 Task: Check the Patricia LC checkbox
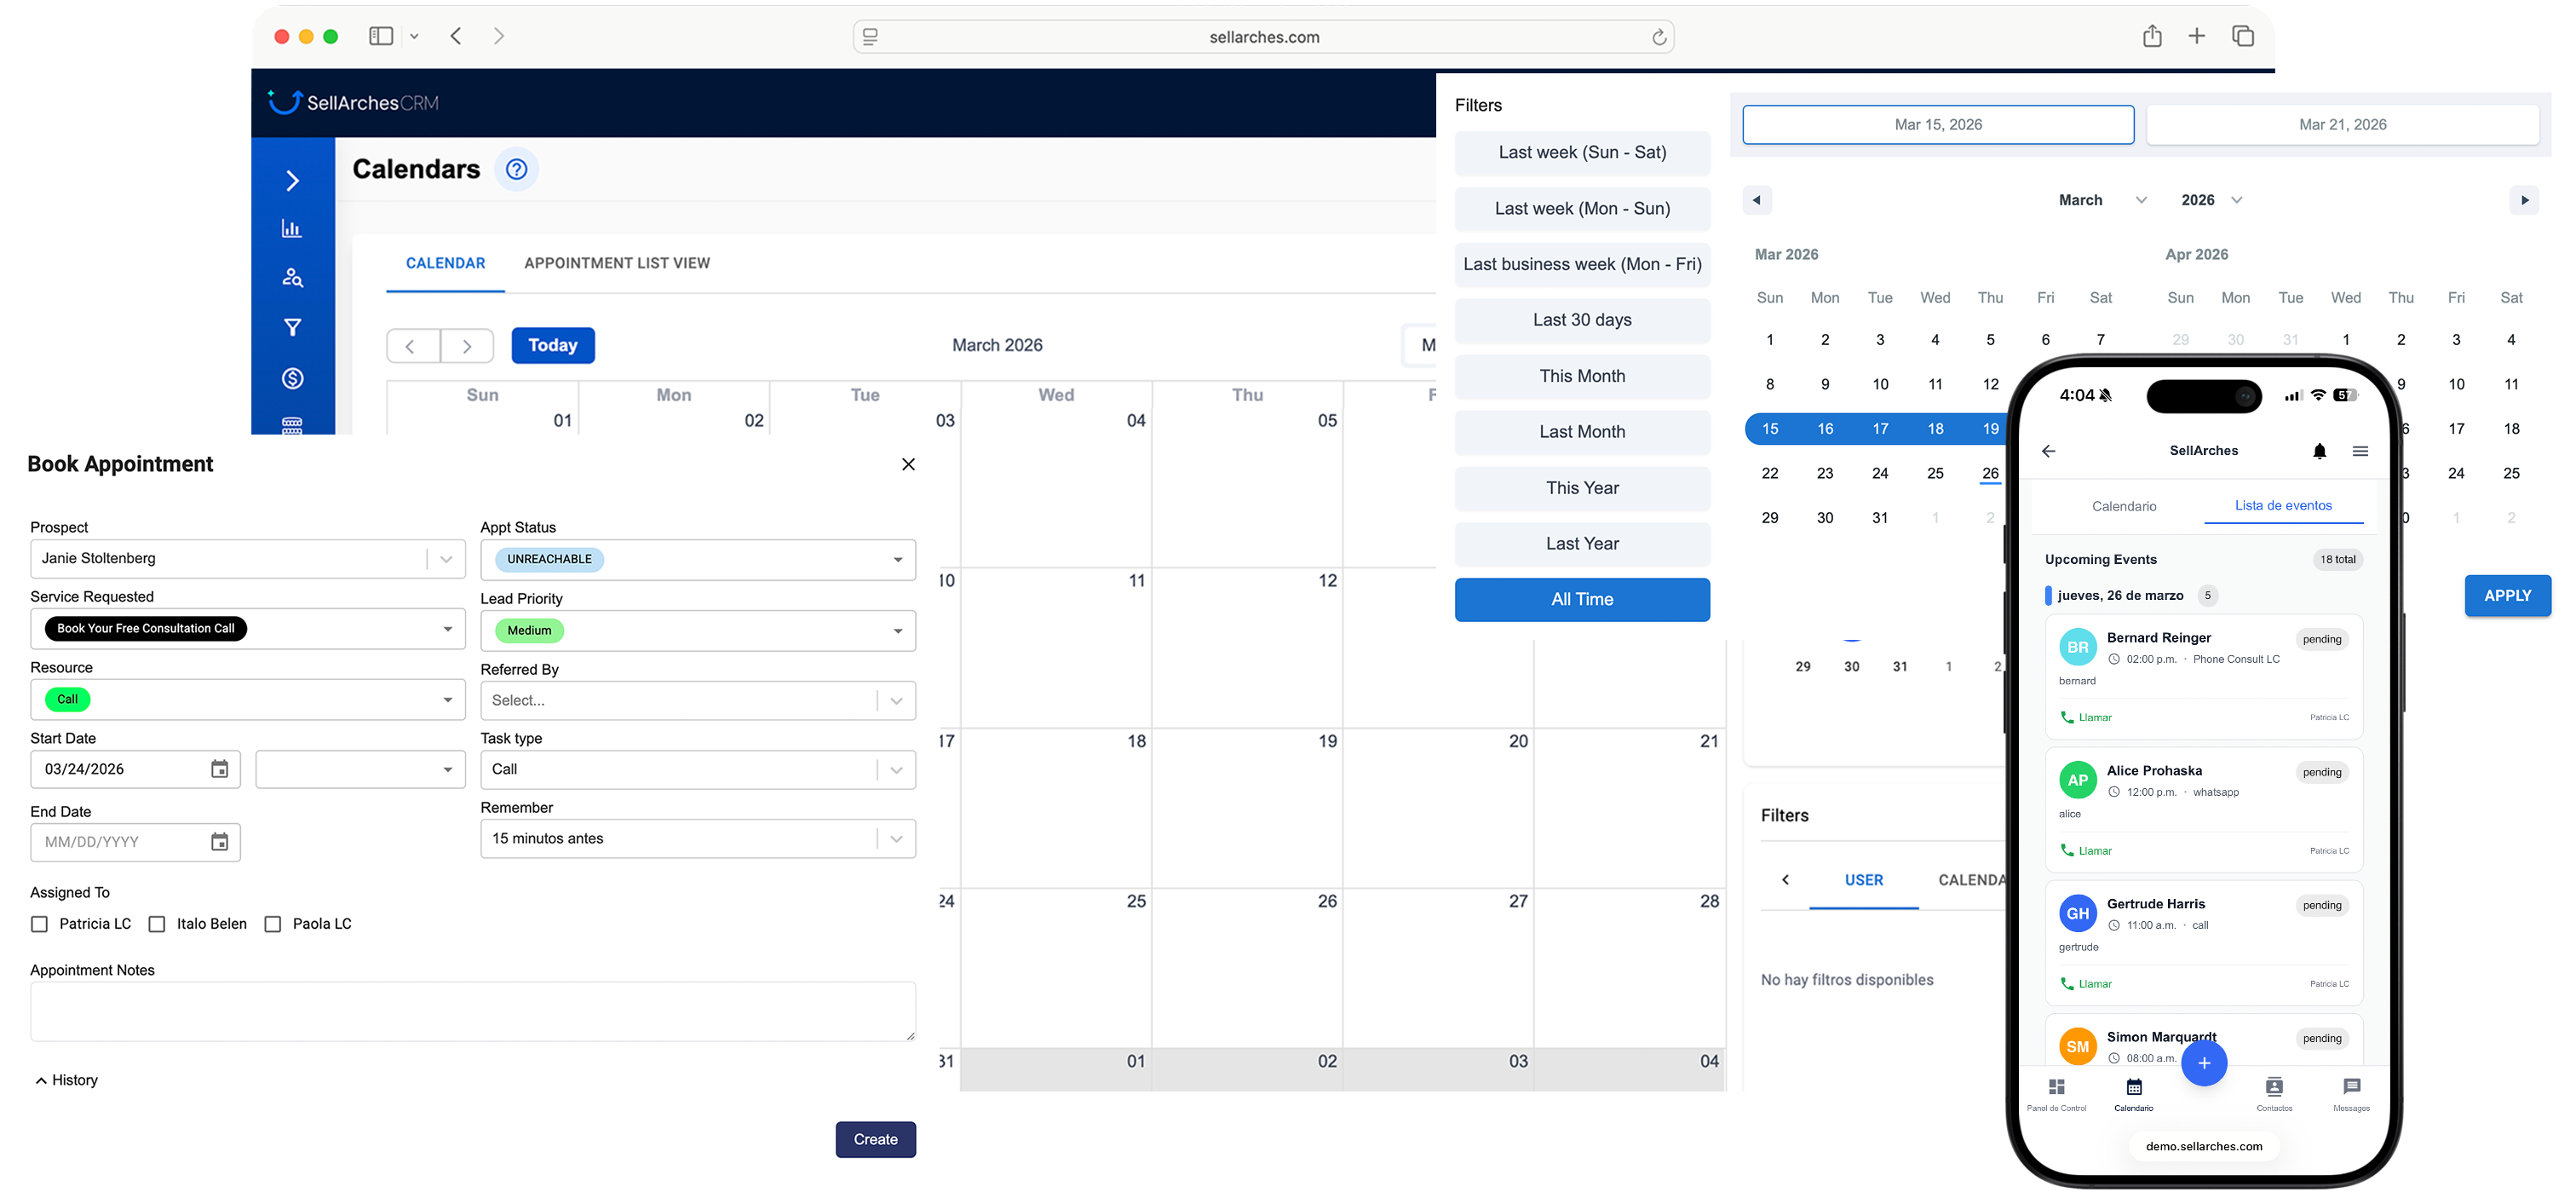[40, 924]
